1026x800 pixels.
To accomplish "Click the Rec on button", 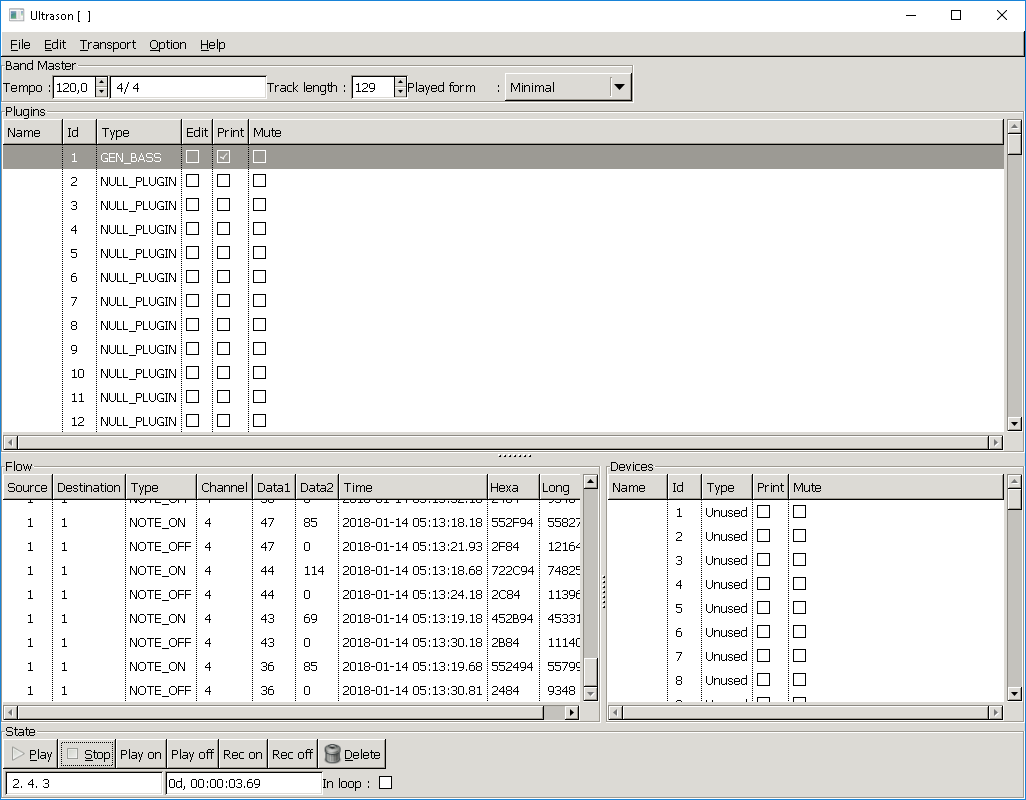I will 242,754.
